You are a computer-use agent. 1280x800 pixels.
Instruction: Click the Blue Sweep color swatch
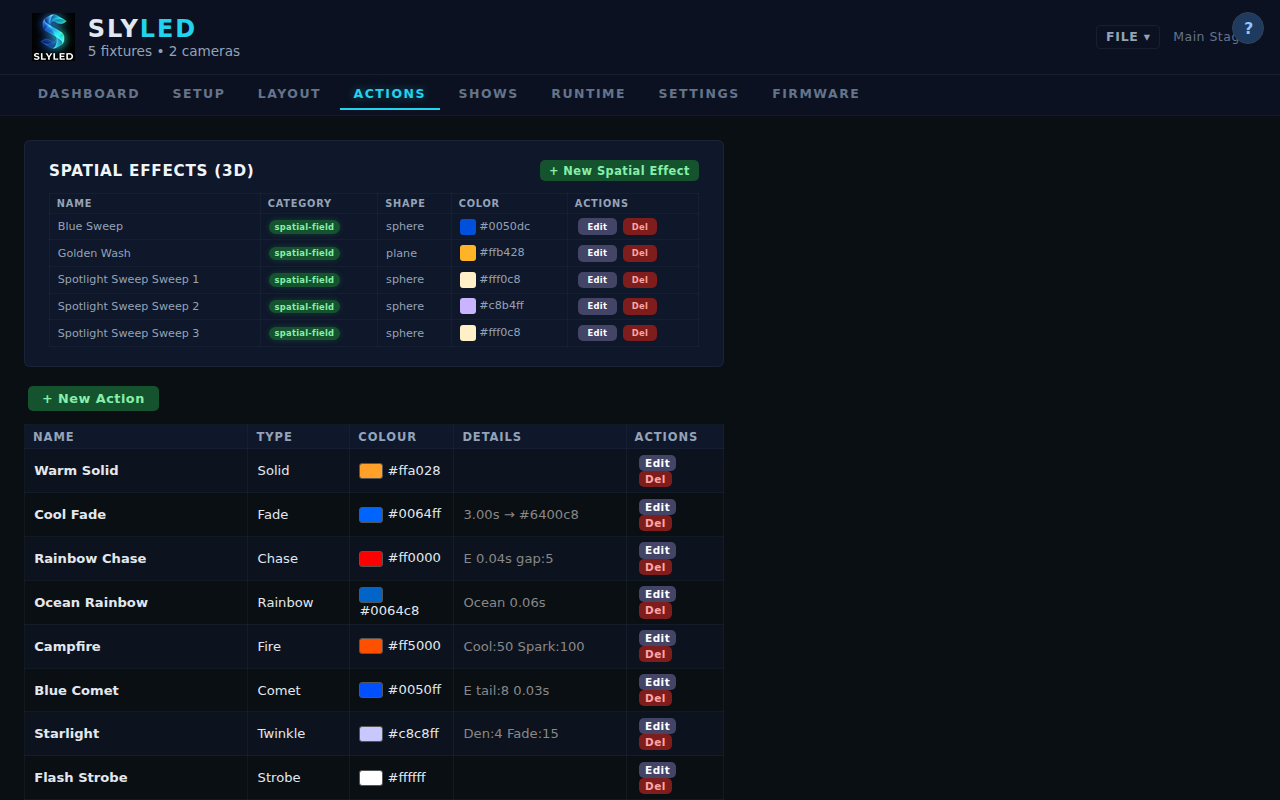point(467,227)
